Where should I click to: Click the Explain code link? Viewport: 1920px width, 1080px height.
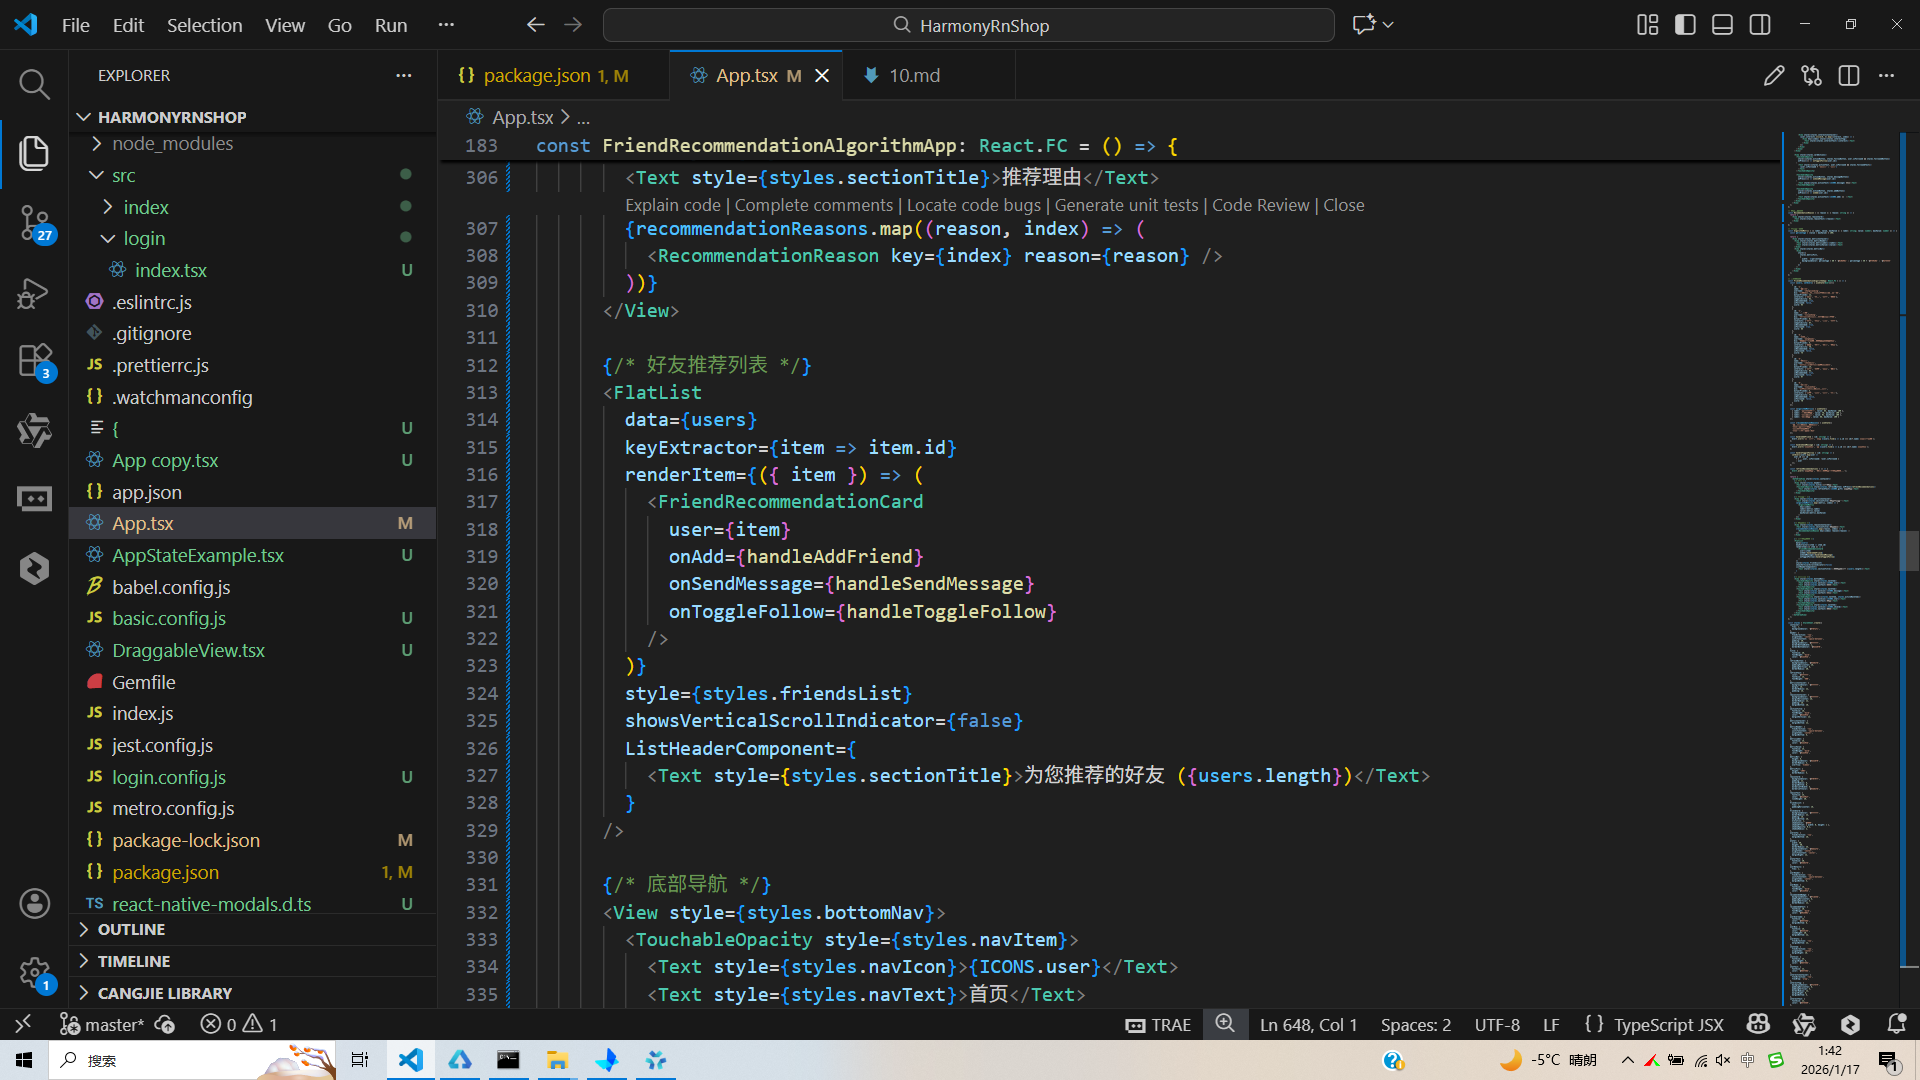pos(672,205)
